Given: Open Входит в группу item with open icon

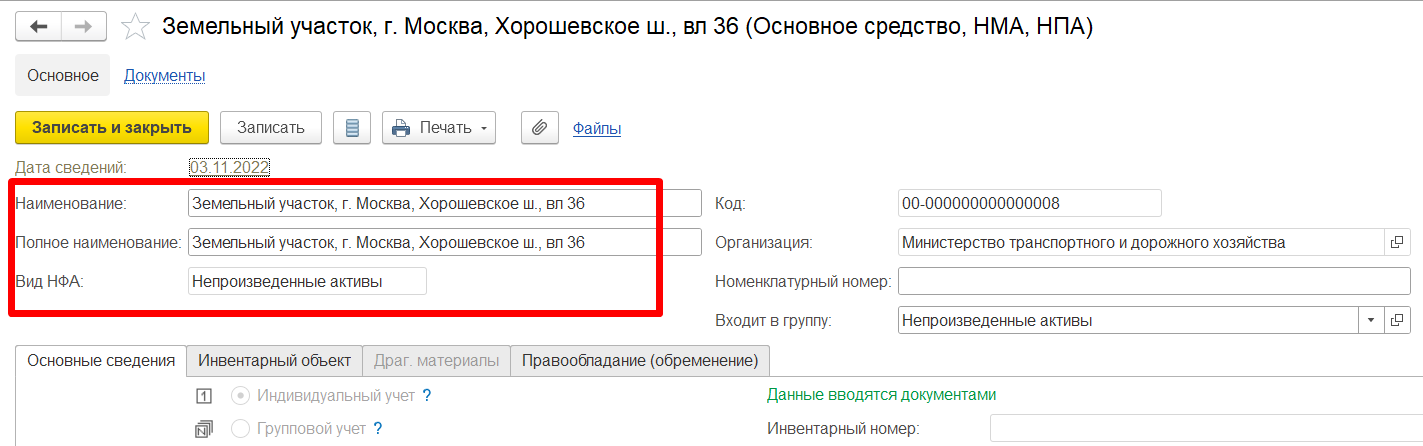Looking at the screenshot, I should (1397, 320).
